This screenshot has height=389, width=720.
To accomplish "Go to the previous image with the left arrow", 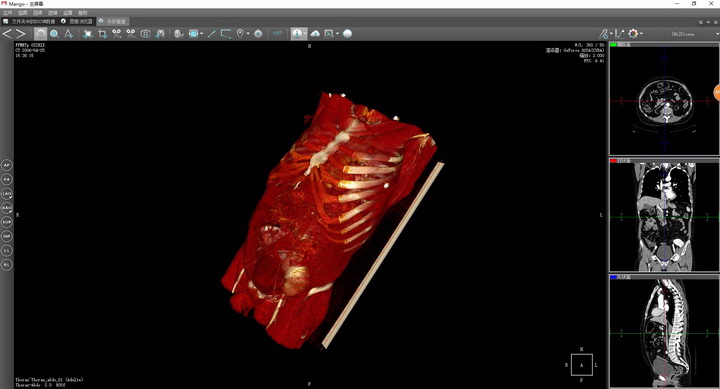I will pyautogui.click(x=7, y=34).
